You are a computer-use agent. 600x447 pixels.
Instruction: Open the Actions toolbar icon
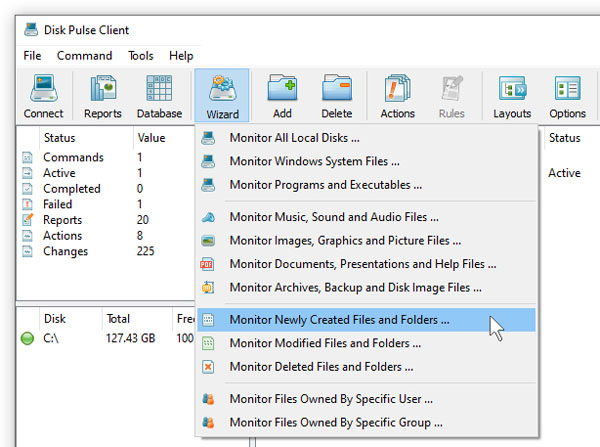(398, 88)
